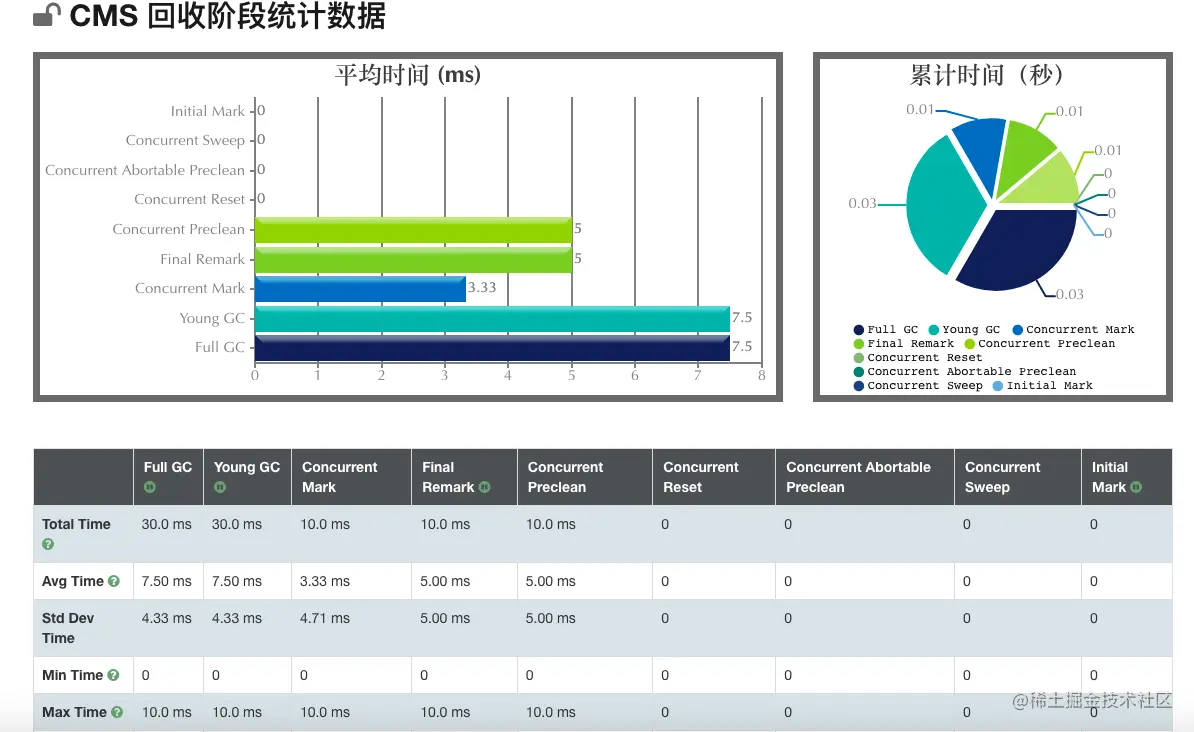The image size is (1194, 732).
Task: Toggle Concurrent Abortable Preclean legend entry
Action: point(965,372)
